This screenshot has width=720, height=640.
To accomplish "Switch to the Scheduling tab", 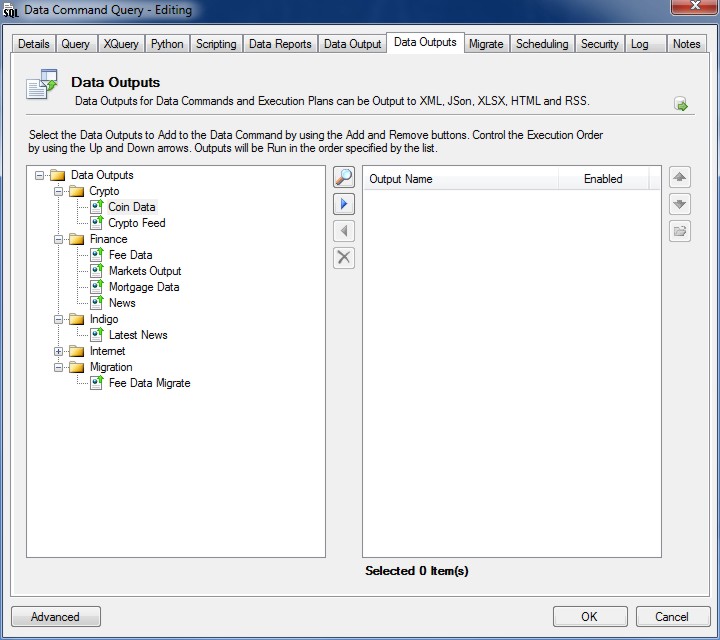I will point(542,44).
